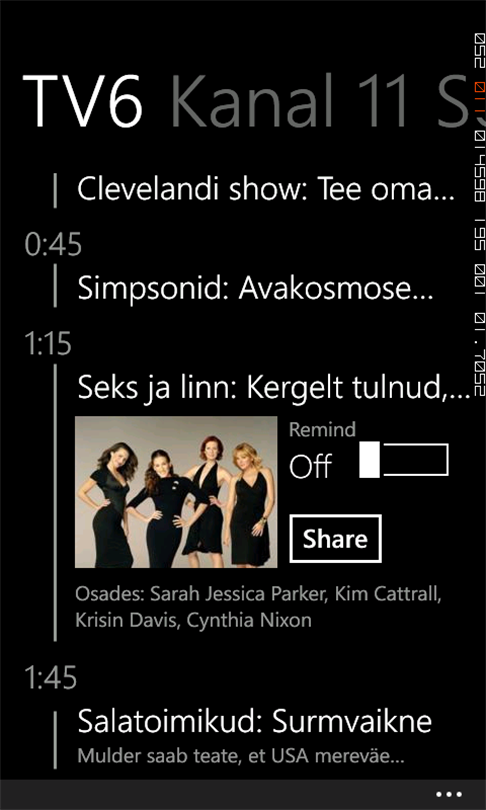486x810 pixels.
Task: Tap the 1:15 time marker
Action: (x=48, y=345)
